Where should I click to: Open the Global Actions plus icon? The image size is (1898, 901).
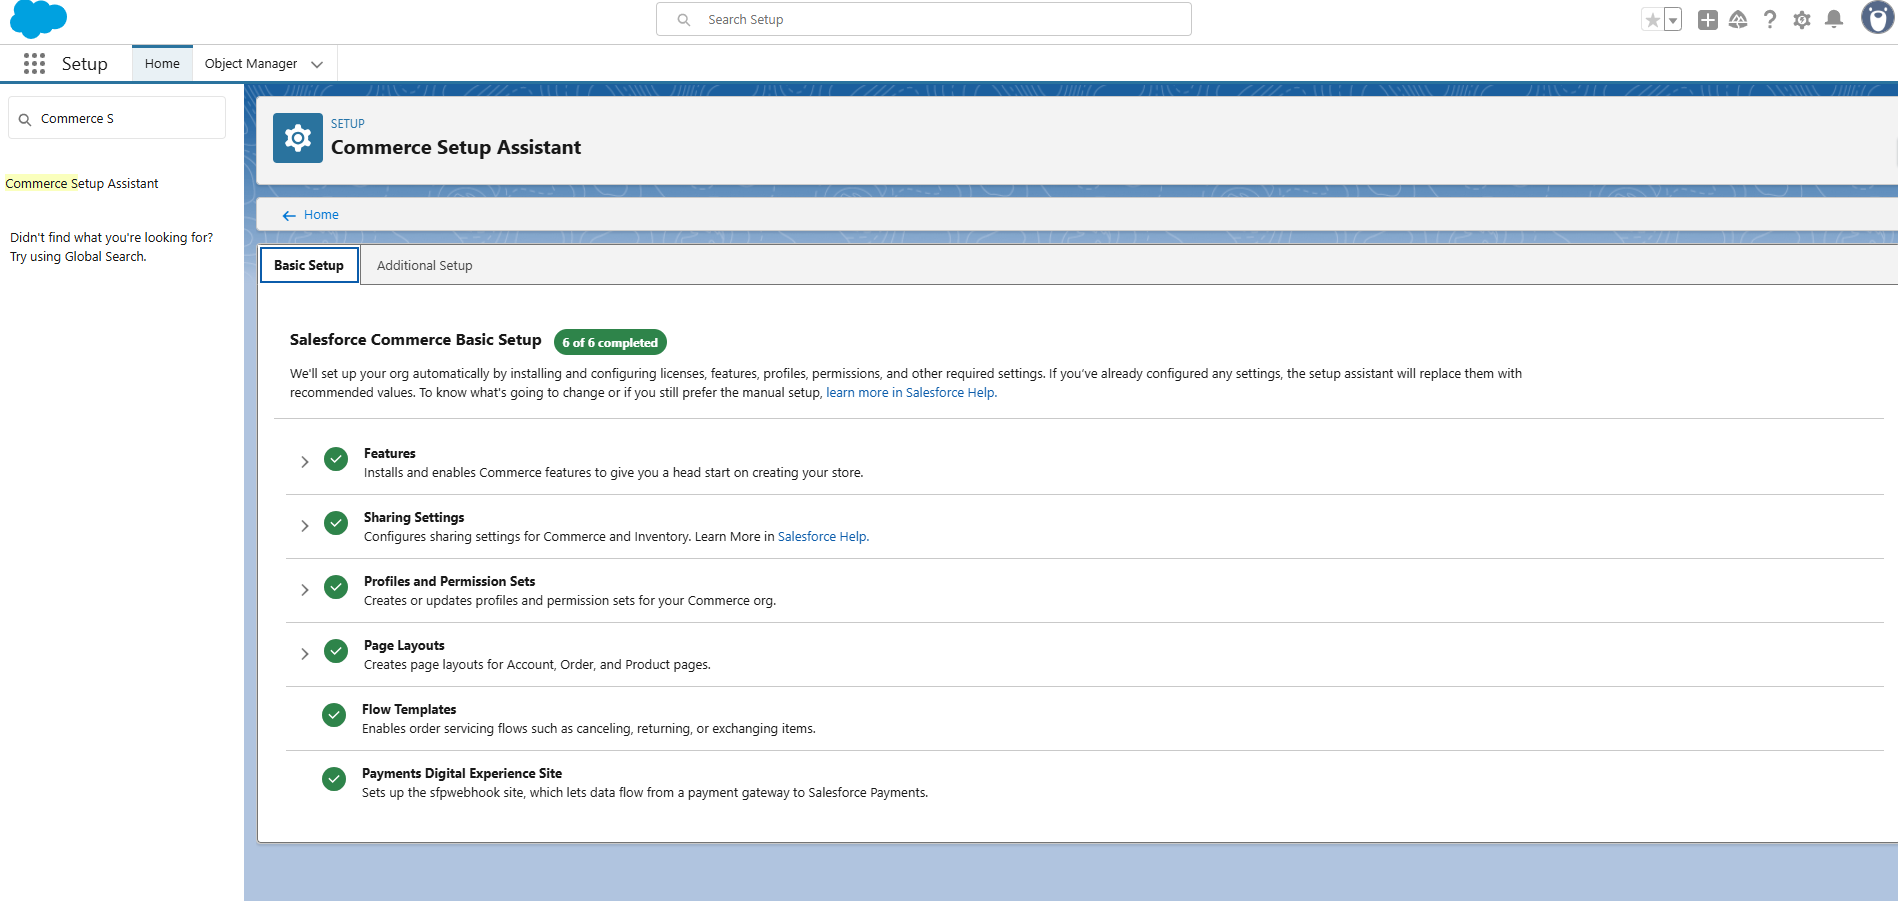pos(1707,20)
